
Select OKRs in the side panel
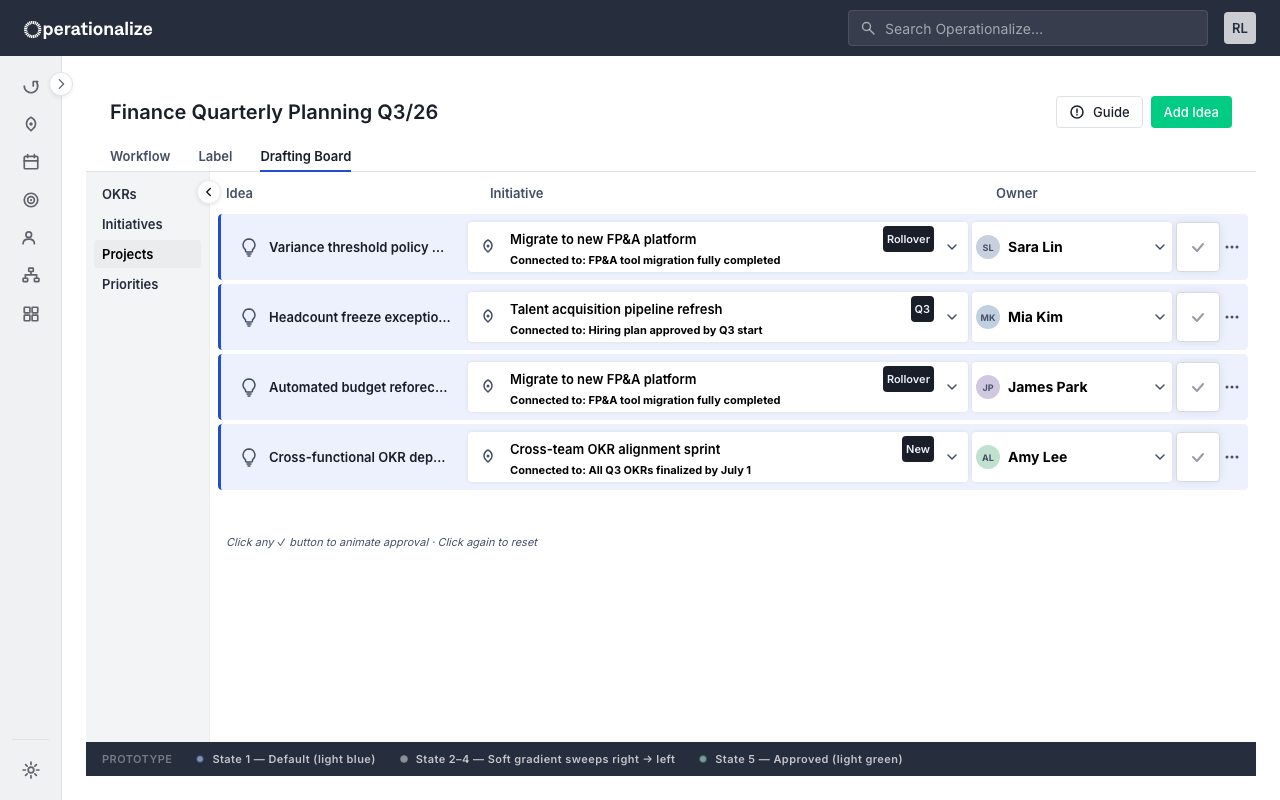pos(148,194)
